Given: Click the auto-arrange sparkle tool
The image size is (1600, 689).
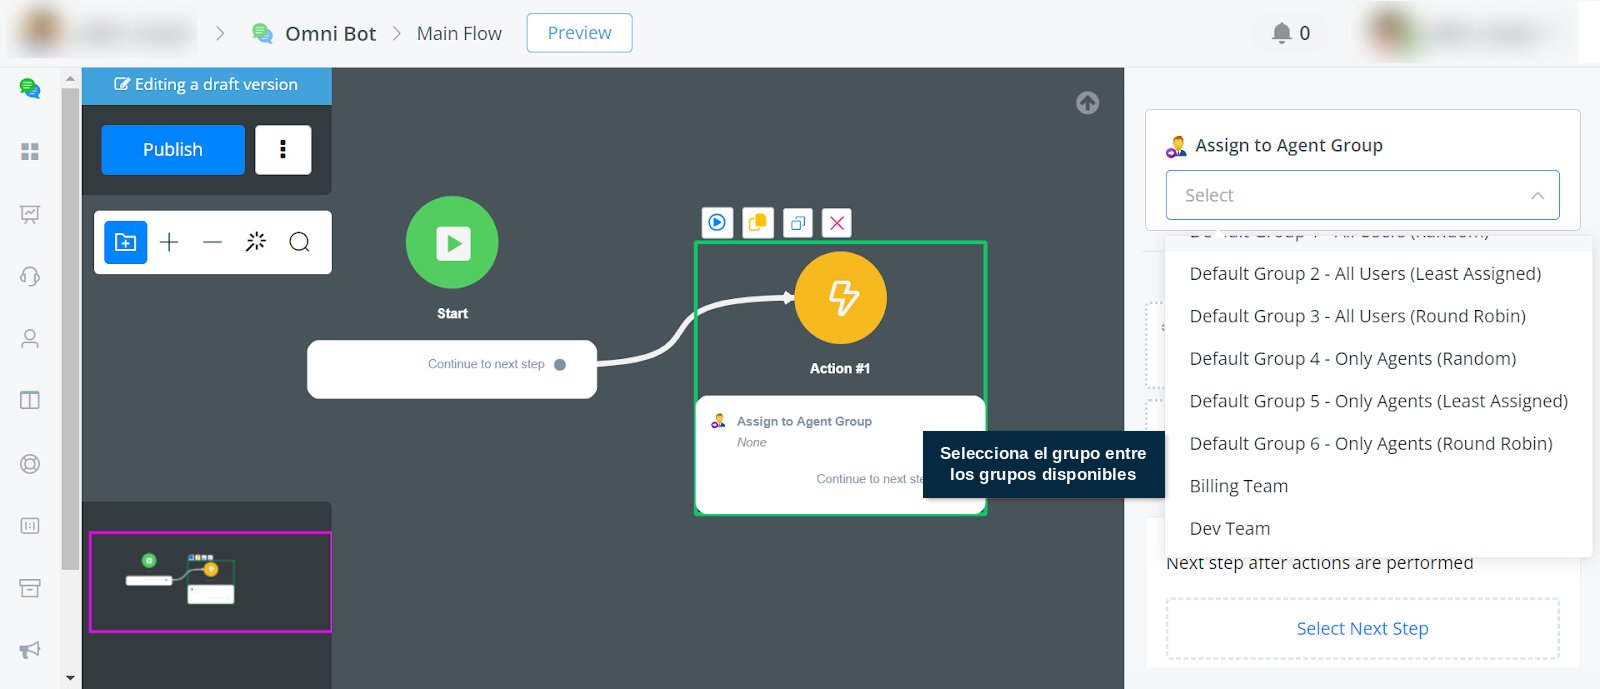Looking at the screenshot, I should (256, 242).
